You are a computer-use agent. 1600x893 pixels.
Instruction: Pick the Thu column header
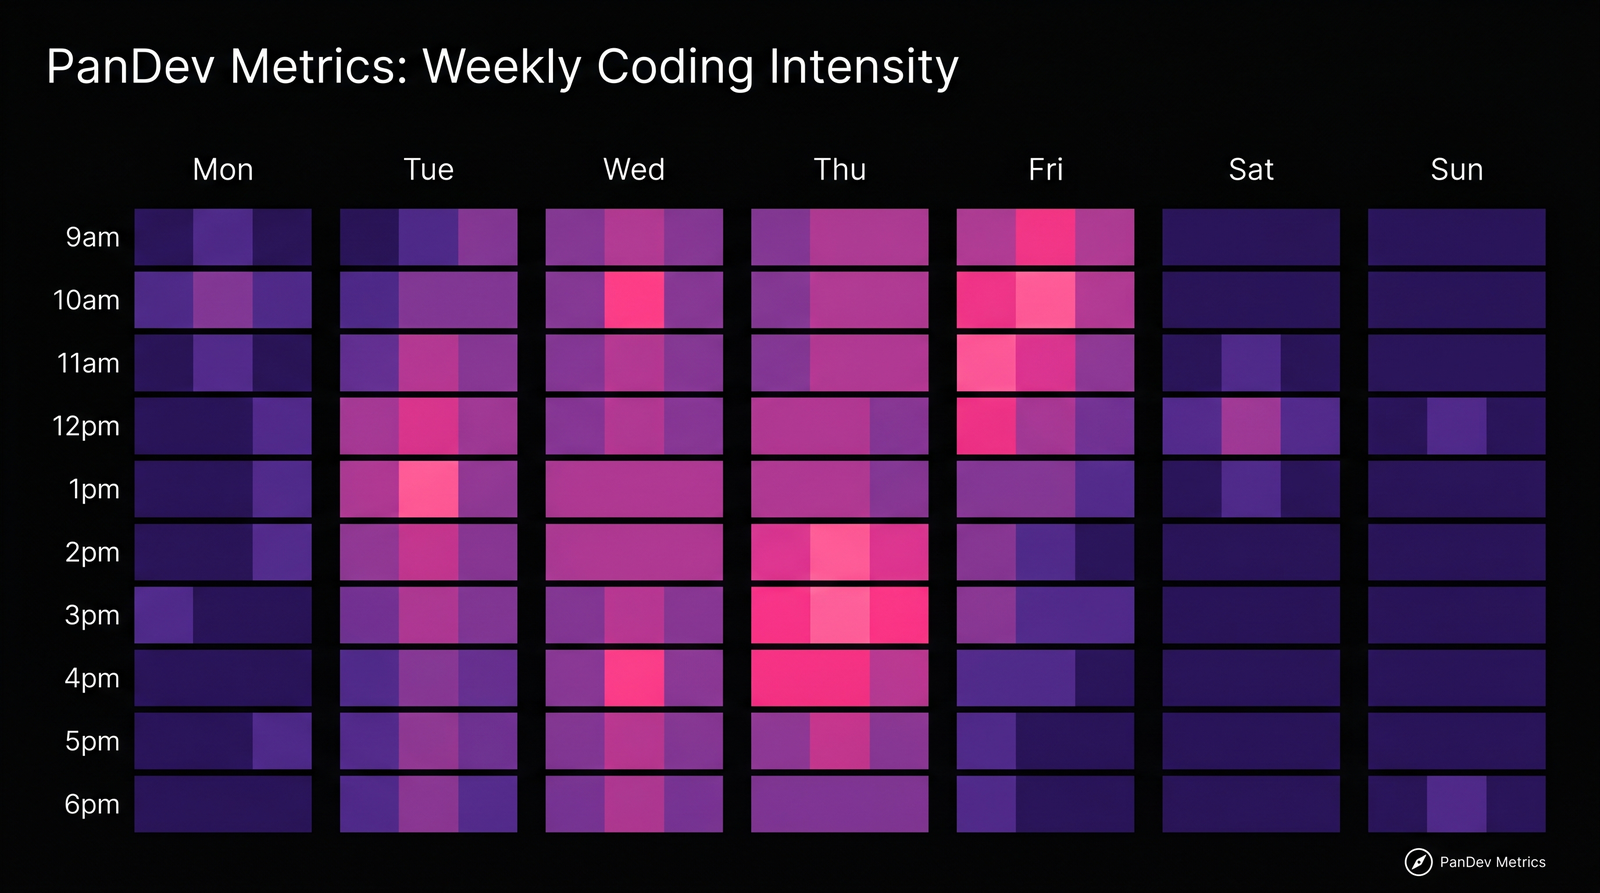[840, 170]
